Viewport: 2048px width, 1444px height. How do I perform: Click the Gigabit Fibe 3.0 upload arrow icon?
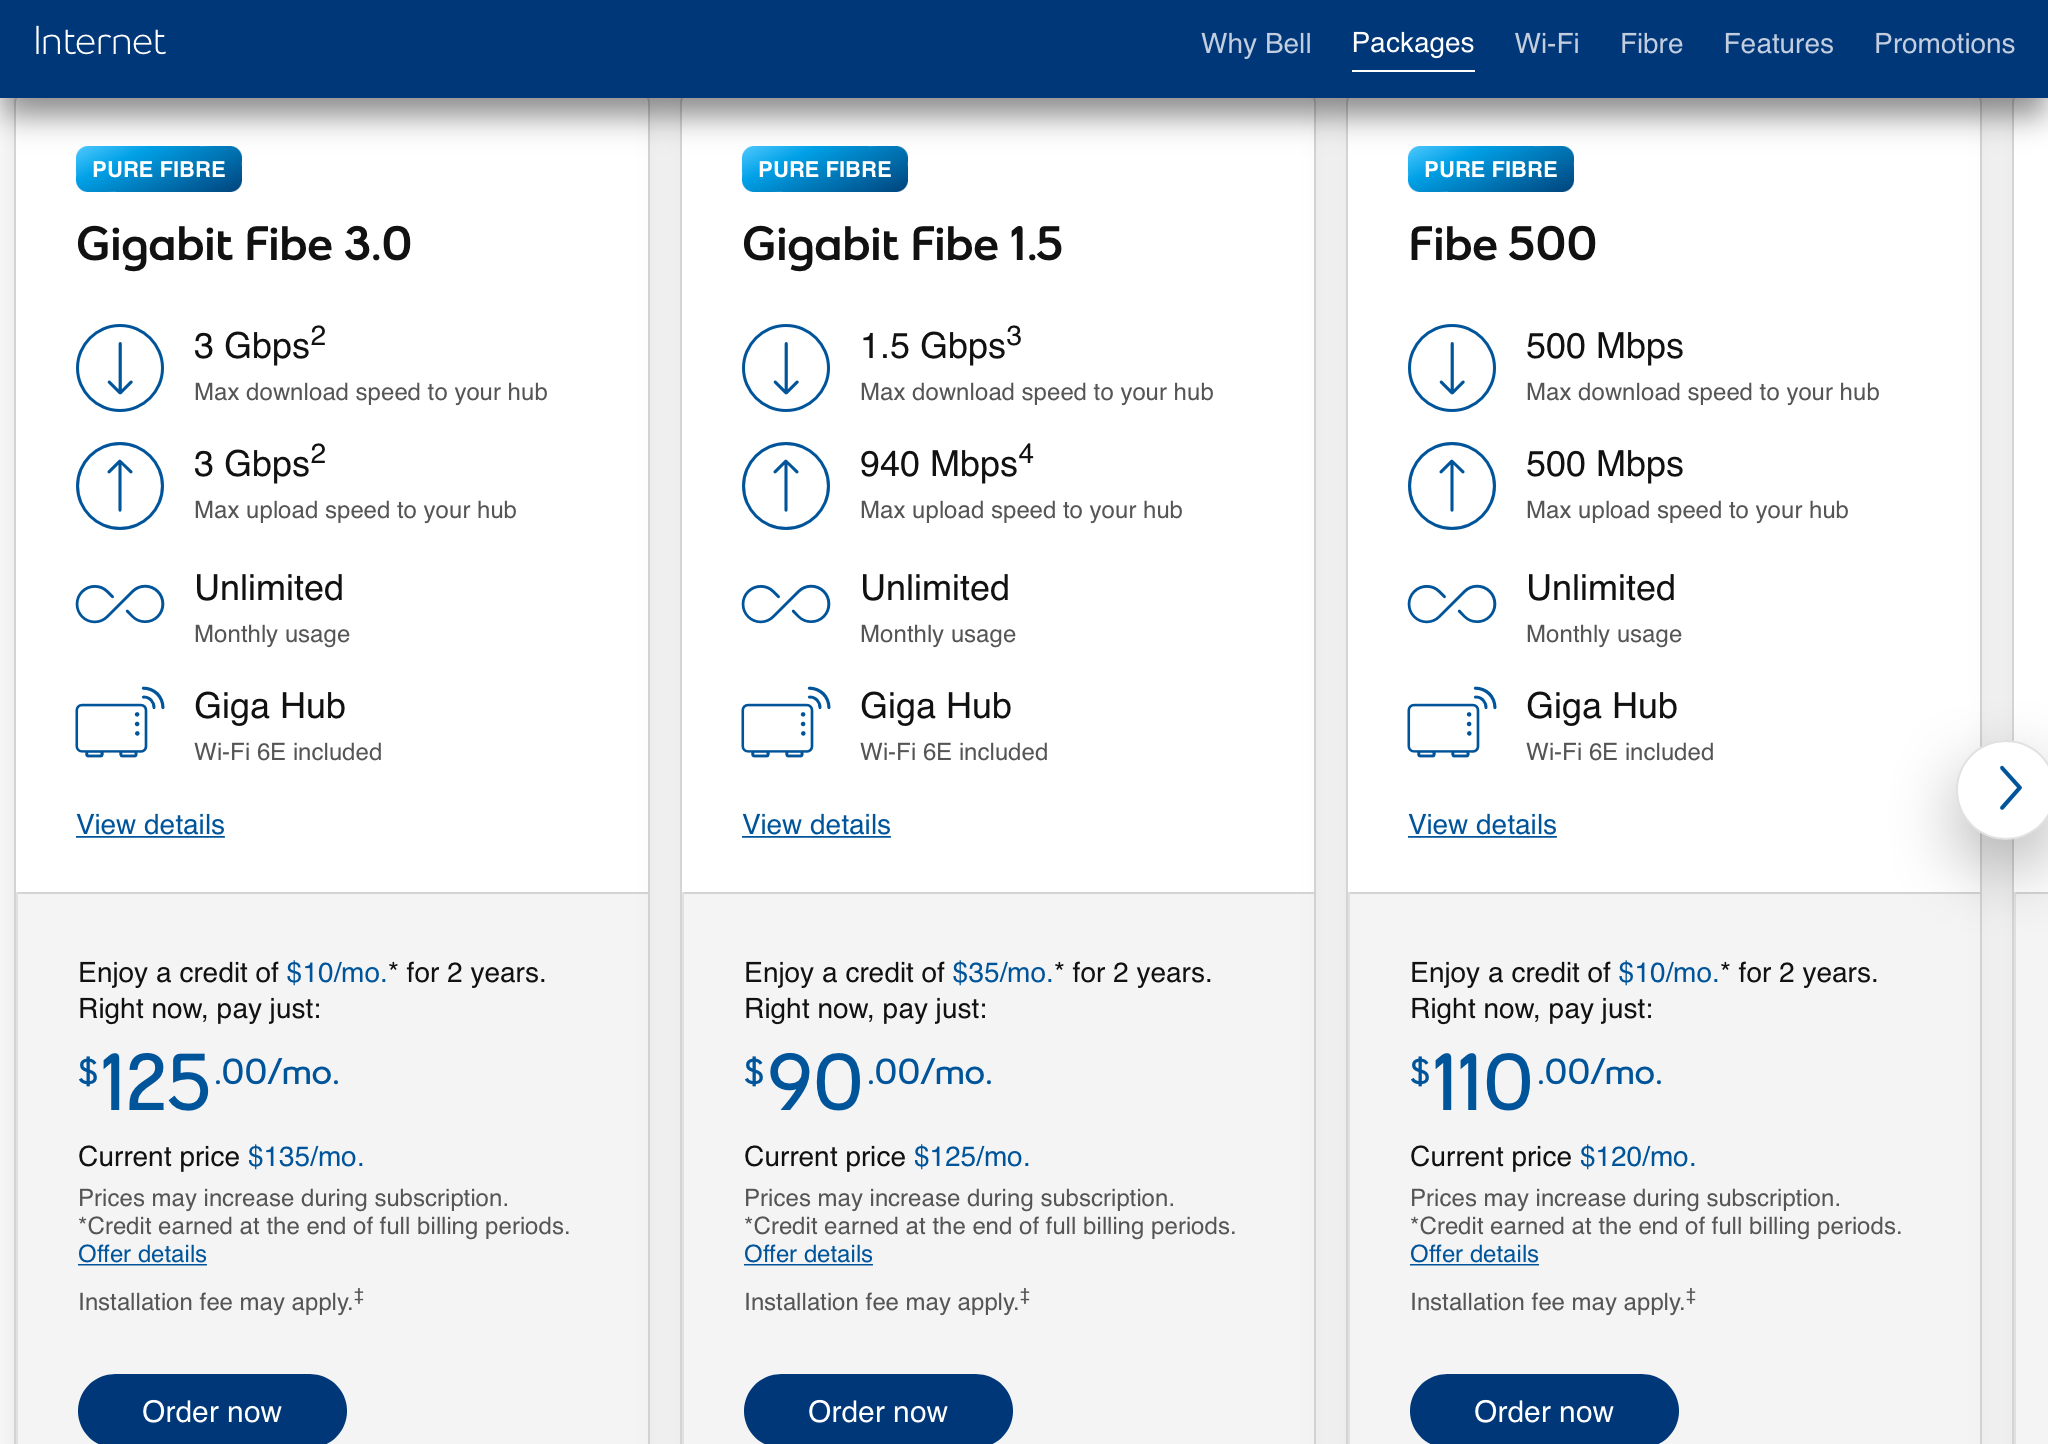click(120, 486)
